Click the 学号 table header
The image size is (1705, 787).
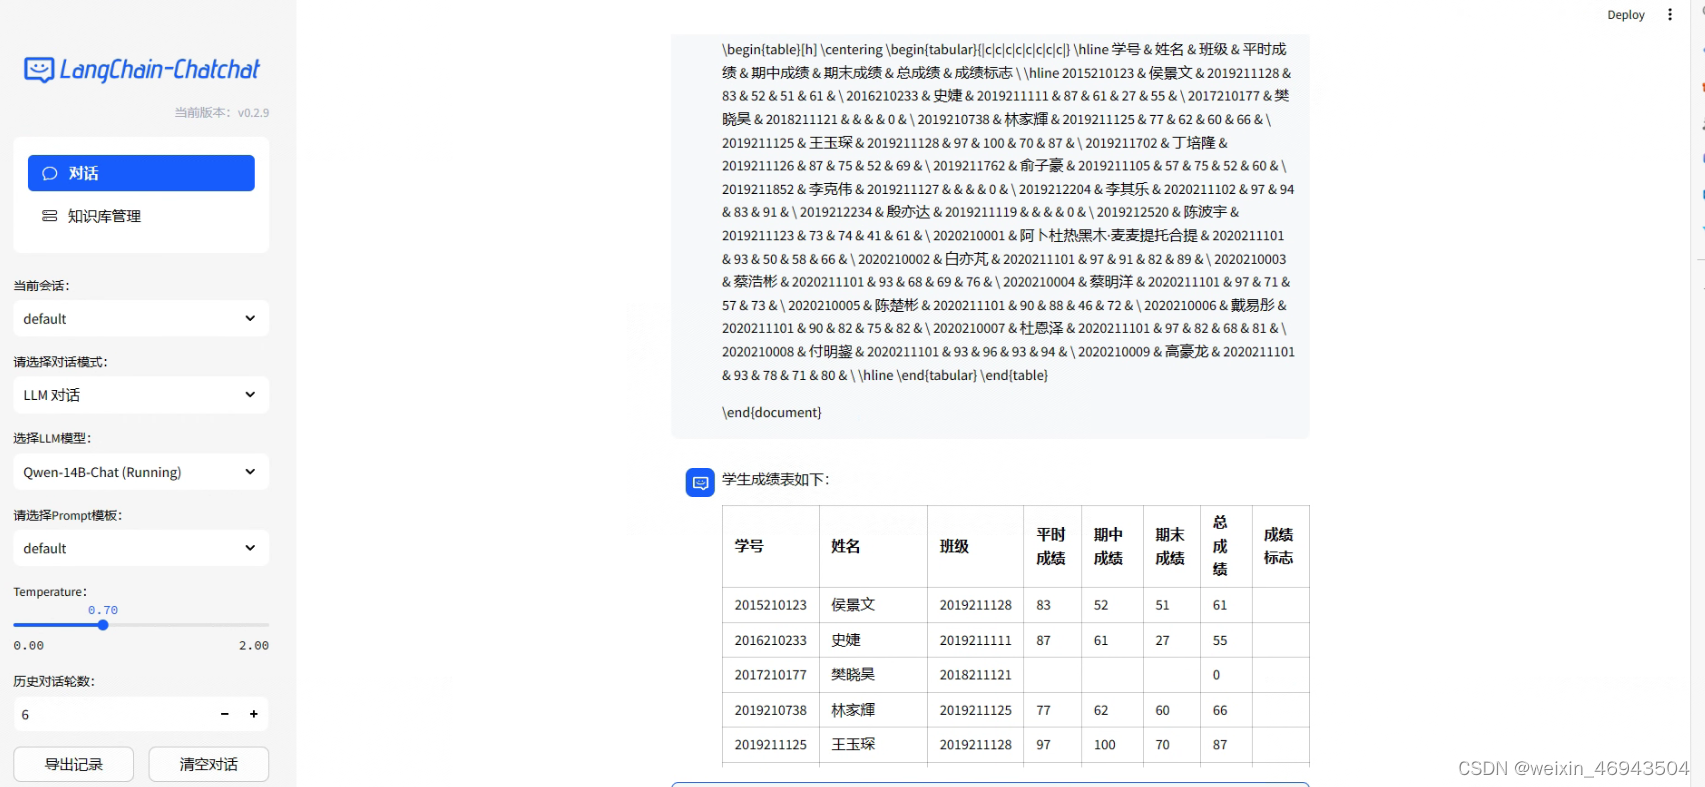(771, 546)
